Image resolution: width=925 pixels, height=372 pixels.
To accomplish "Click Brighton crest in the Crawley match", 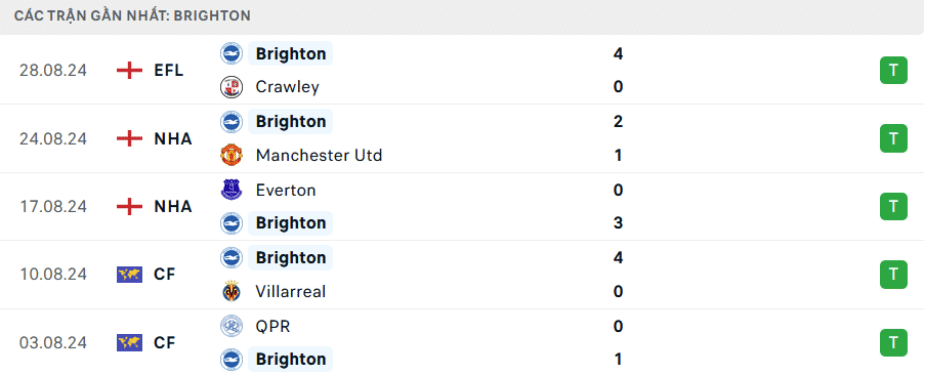I will [231, 54].
